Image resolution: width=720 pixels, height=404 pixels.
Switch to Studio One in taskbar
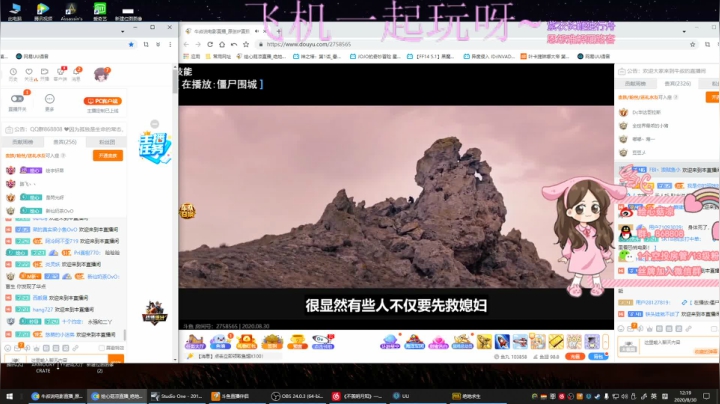pos(177,396)
